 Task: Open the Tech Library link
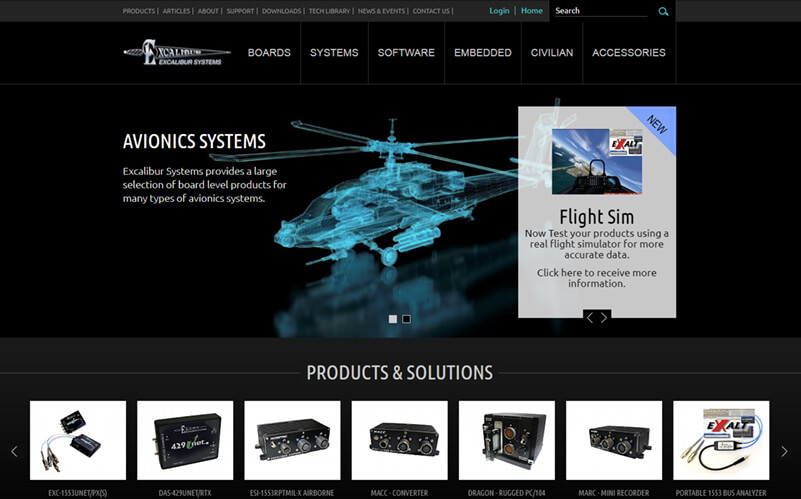click(x=329, y=11)
